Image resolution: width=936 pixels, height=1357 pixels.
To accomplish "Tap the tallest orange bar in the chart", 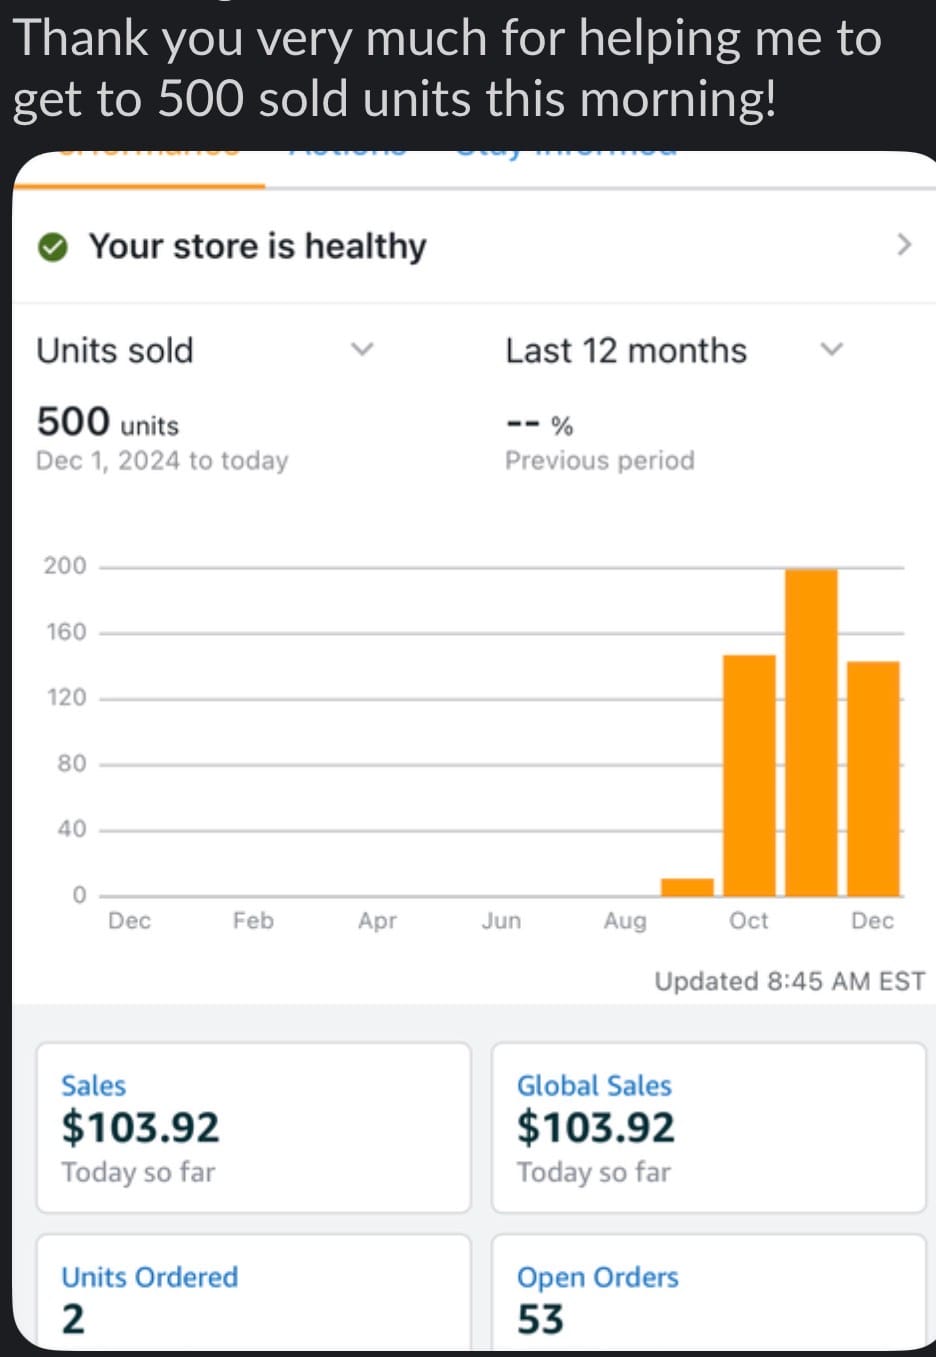I will coord(811,732).
